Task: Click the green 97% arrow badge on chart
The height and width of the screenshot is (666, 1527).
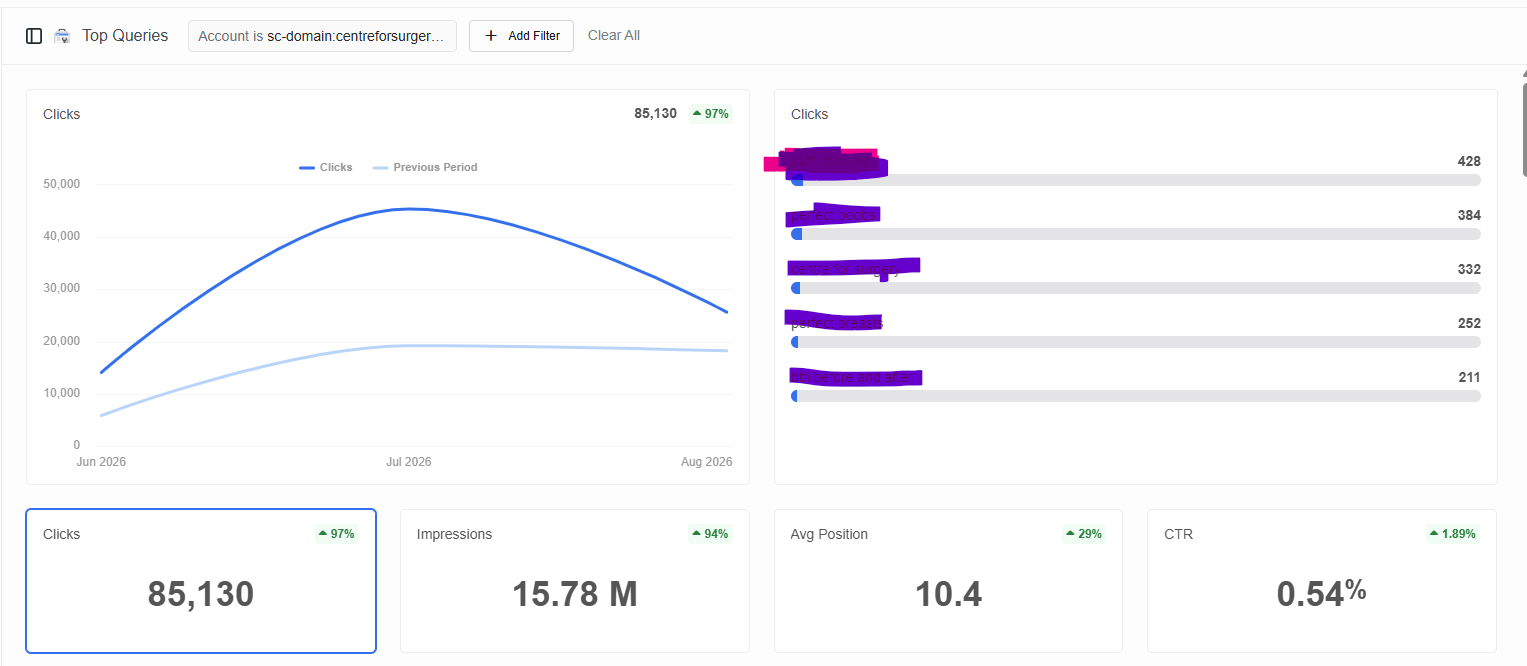Action: (x=711, y=114)
